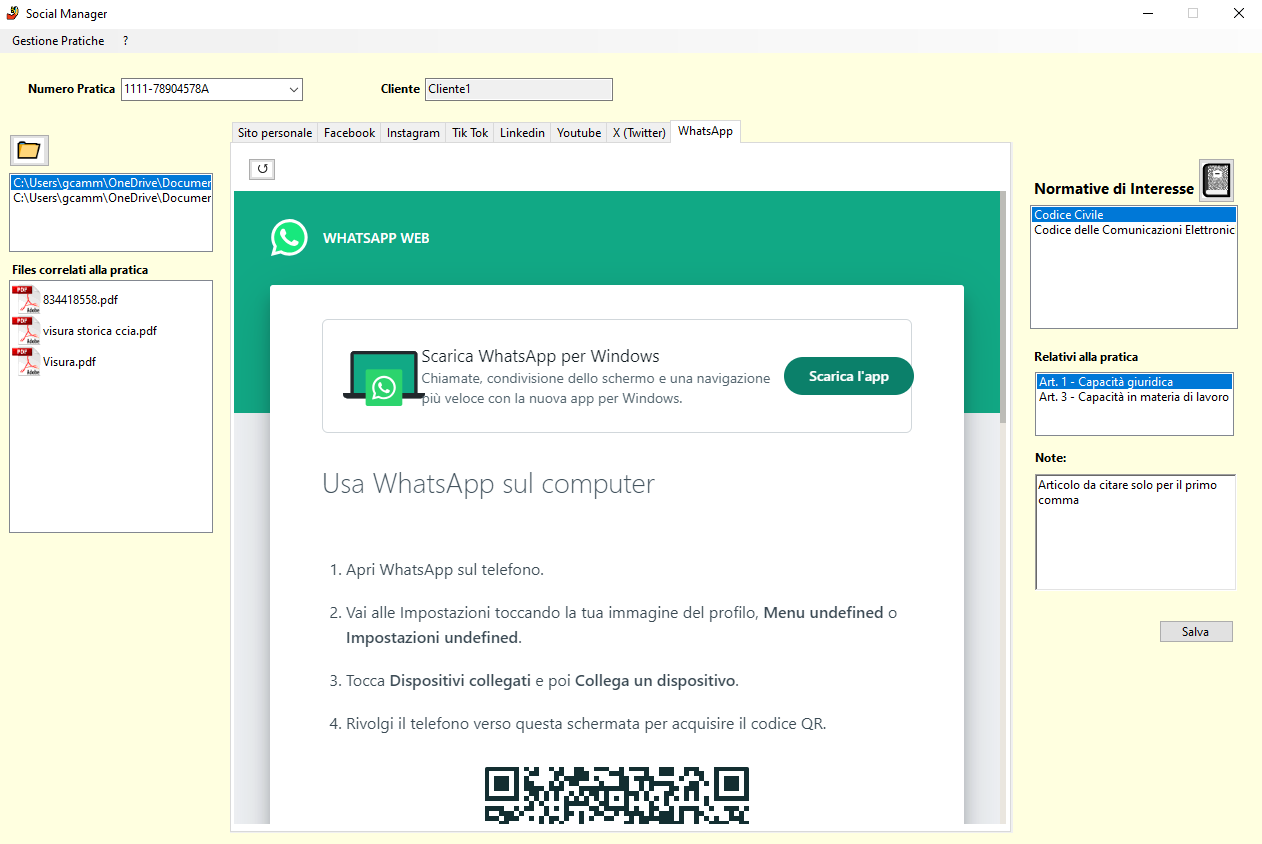Minimize the Social Manager window
1262x844 pixels.
[1147, 14]
